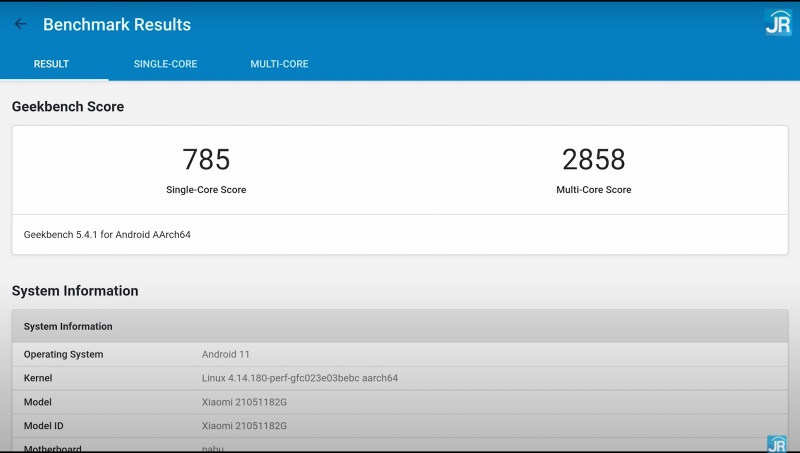Click the bold System Information section heading

75,291
